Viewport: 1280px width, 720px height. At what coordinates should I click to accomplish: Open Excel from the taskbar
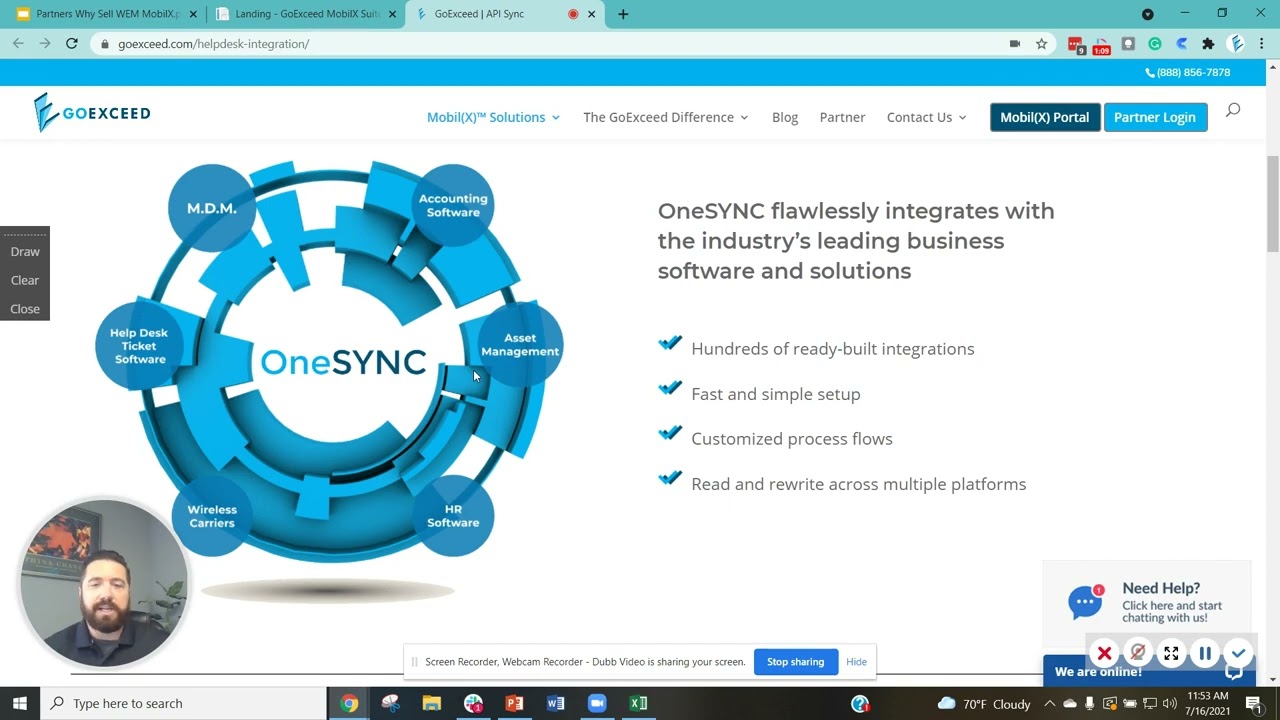coord(638,703)
